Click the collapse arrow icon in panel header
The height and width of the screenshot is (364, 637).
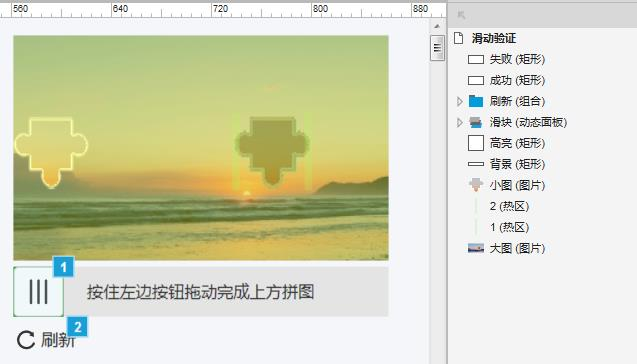point(461,15)
